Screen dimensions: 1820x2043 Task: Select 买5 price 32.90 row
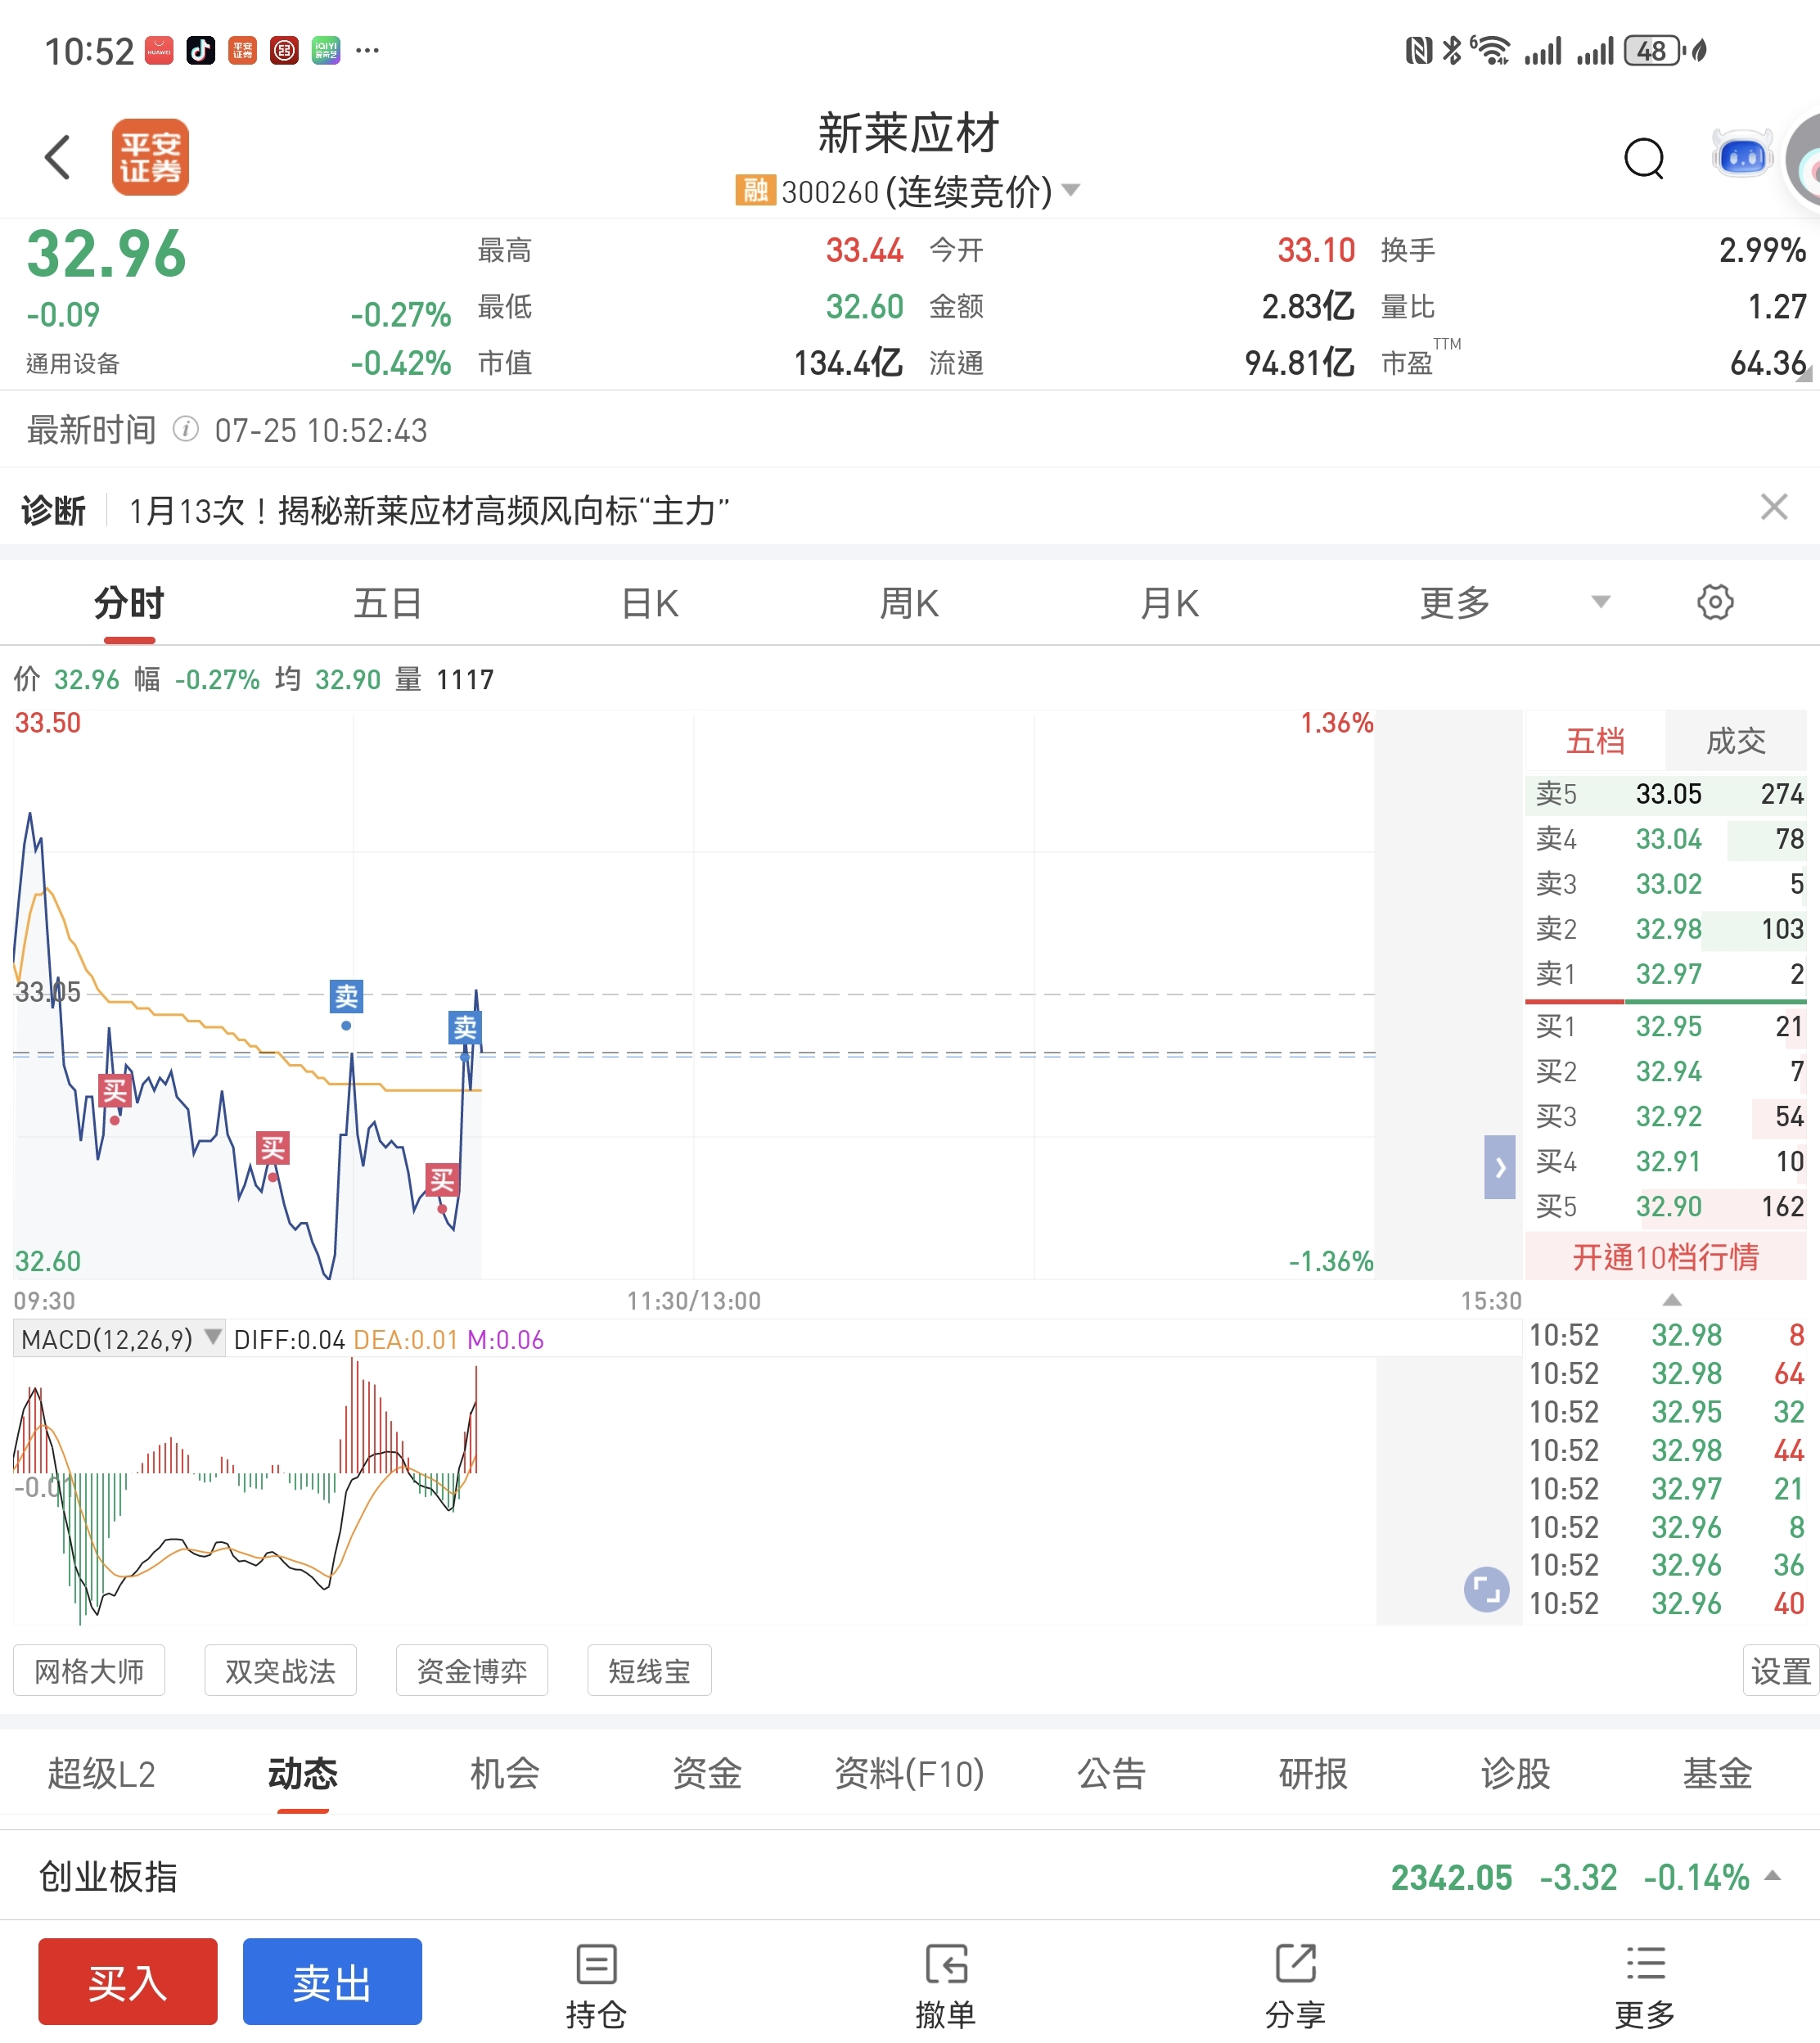pos(1665,1206)
